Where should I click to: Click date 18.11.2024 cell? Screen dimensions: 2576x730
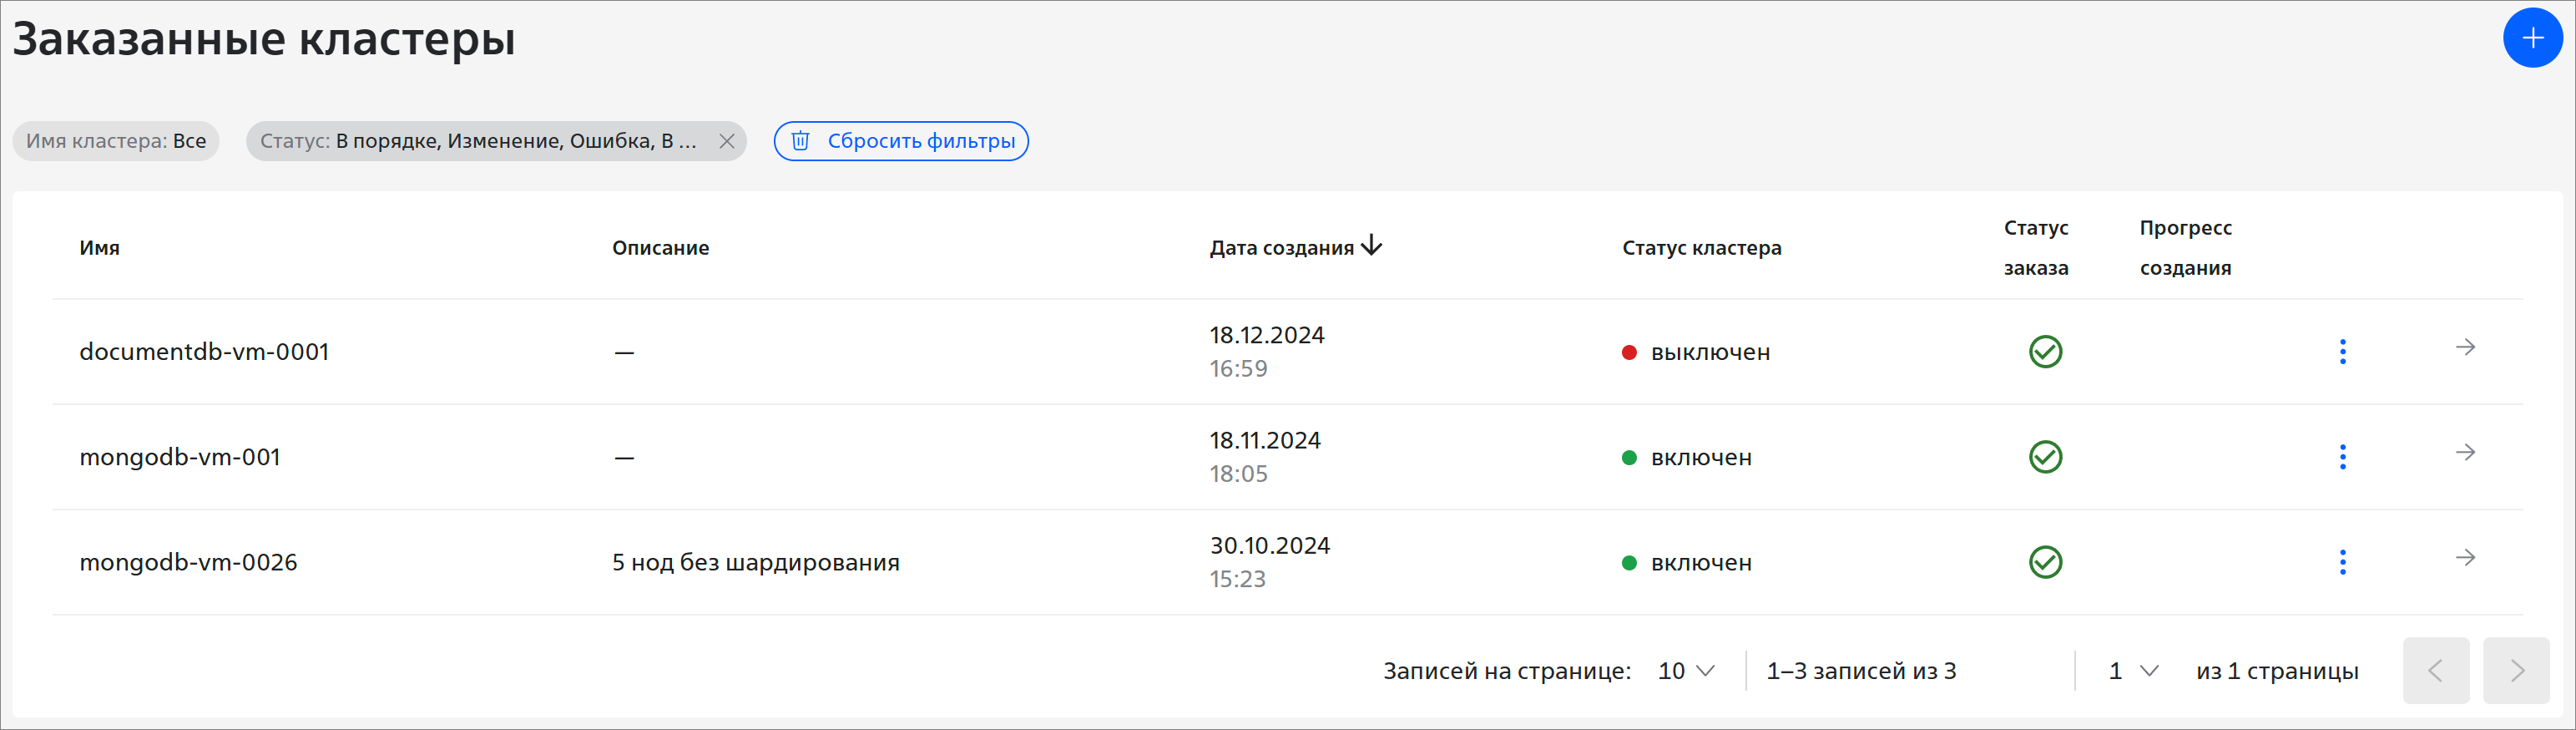click(x=1265, y=440)
